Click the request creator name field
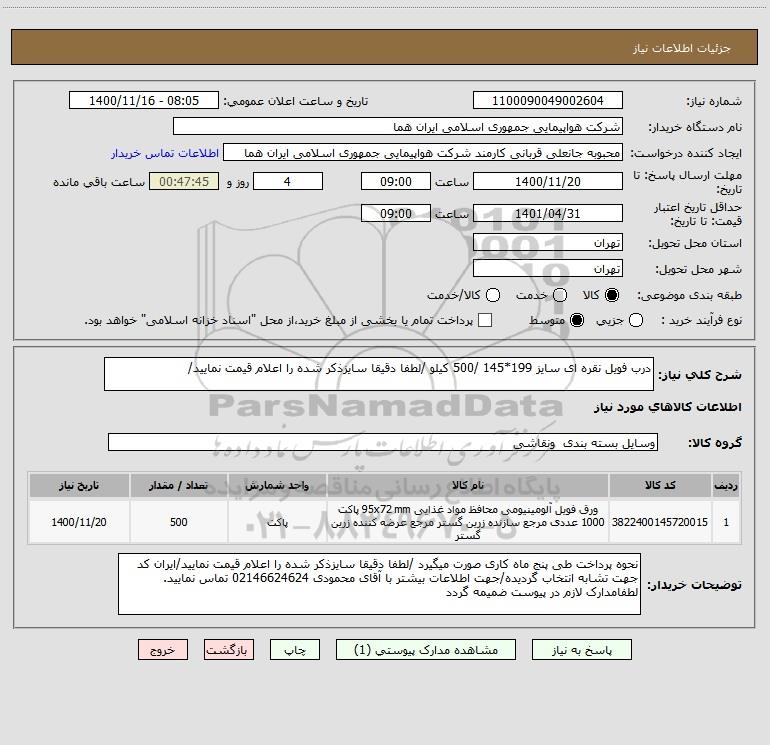The width and height of the screenshot is (770, 745). point(423,152)
